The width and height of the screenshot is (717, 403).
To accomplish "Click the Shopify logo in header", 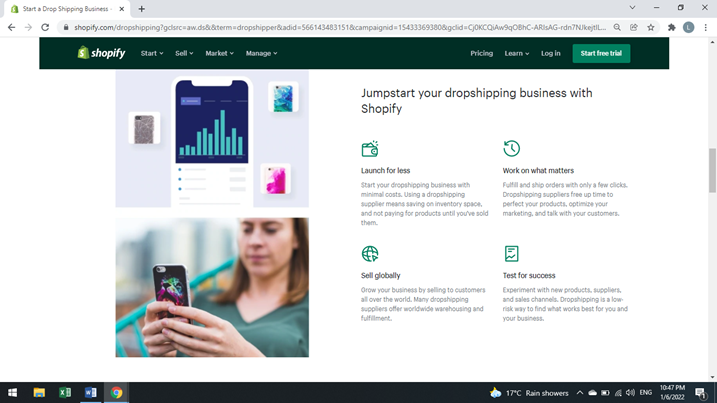I will click(101, 53).
